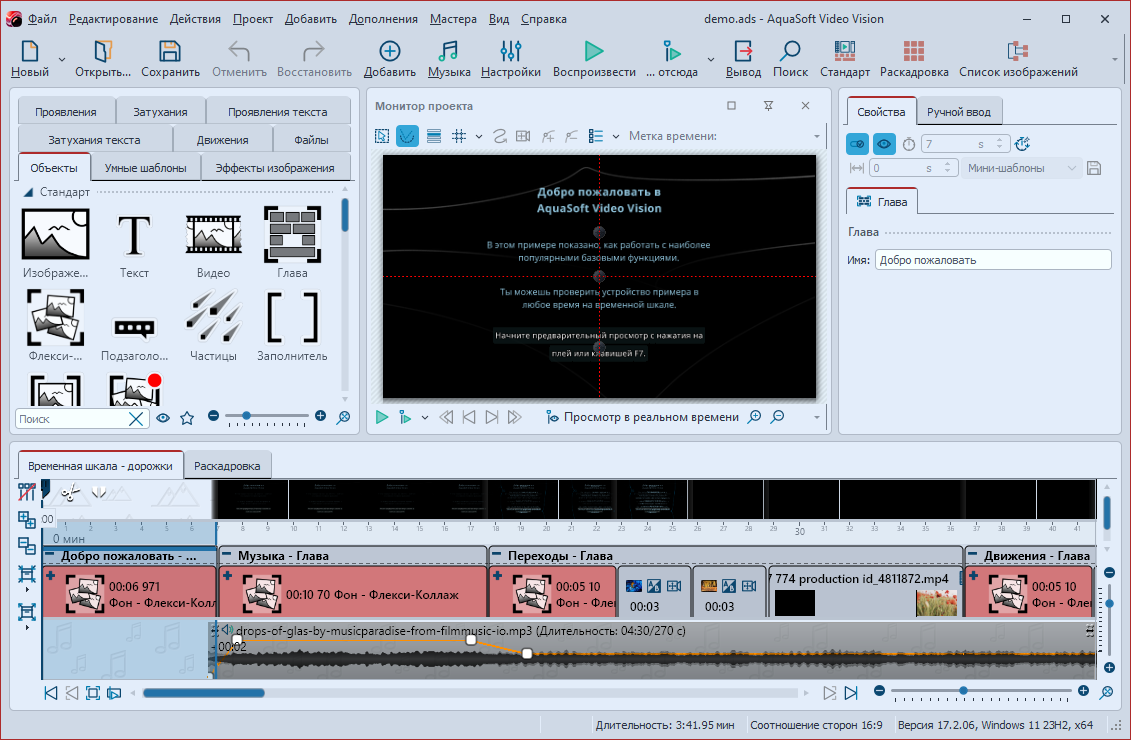
Task: Select the Частицы object in toolbox
Action: tap(214, 326)
